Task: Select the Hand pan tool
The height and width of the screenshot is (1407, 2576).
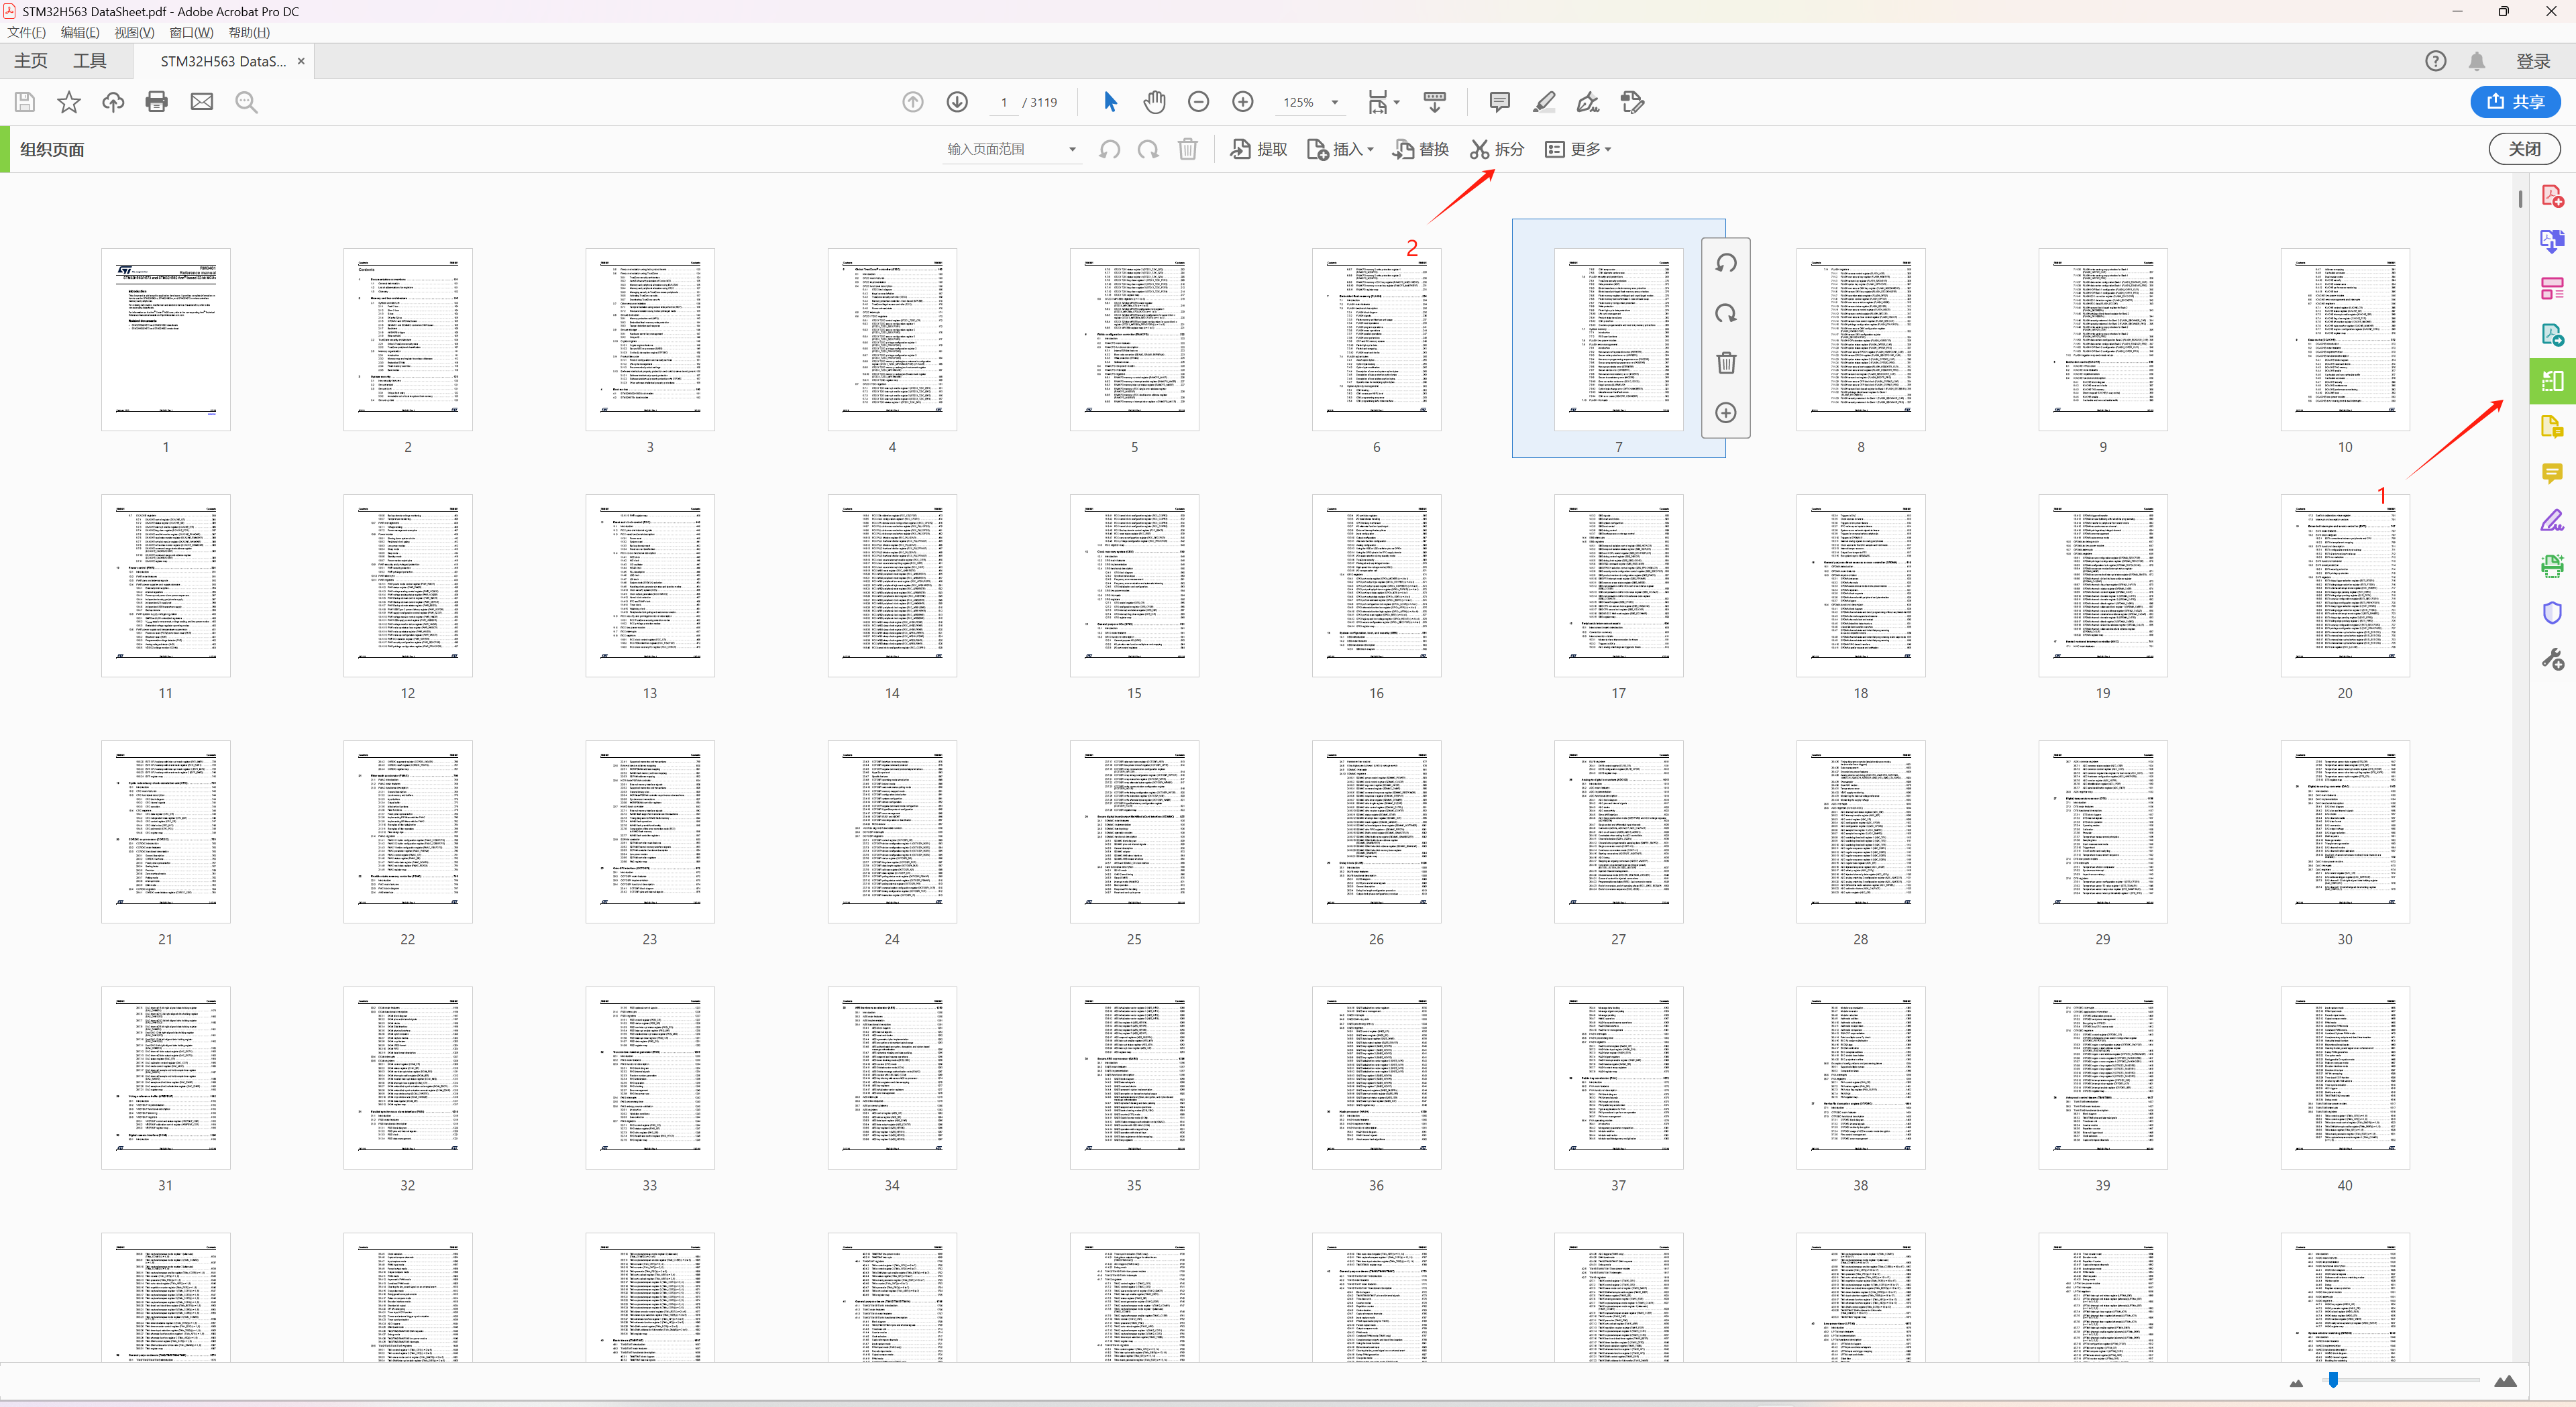Action: pos(1154,102)
